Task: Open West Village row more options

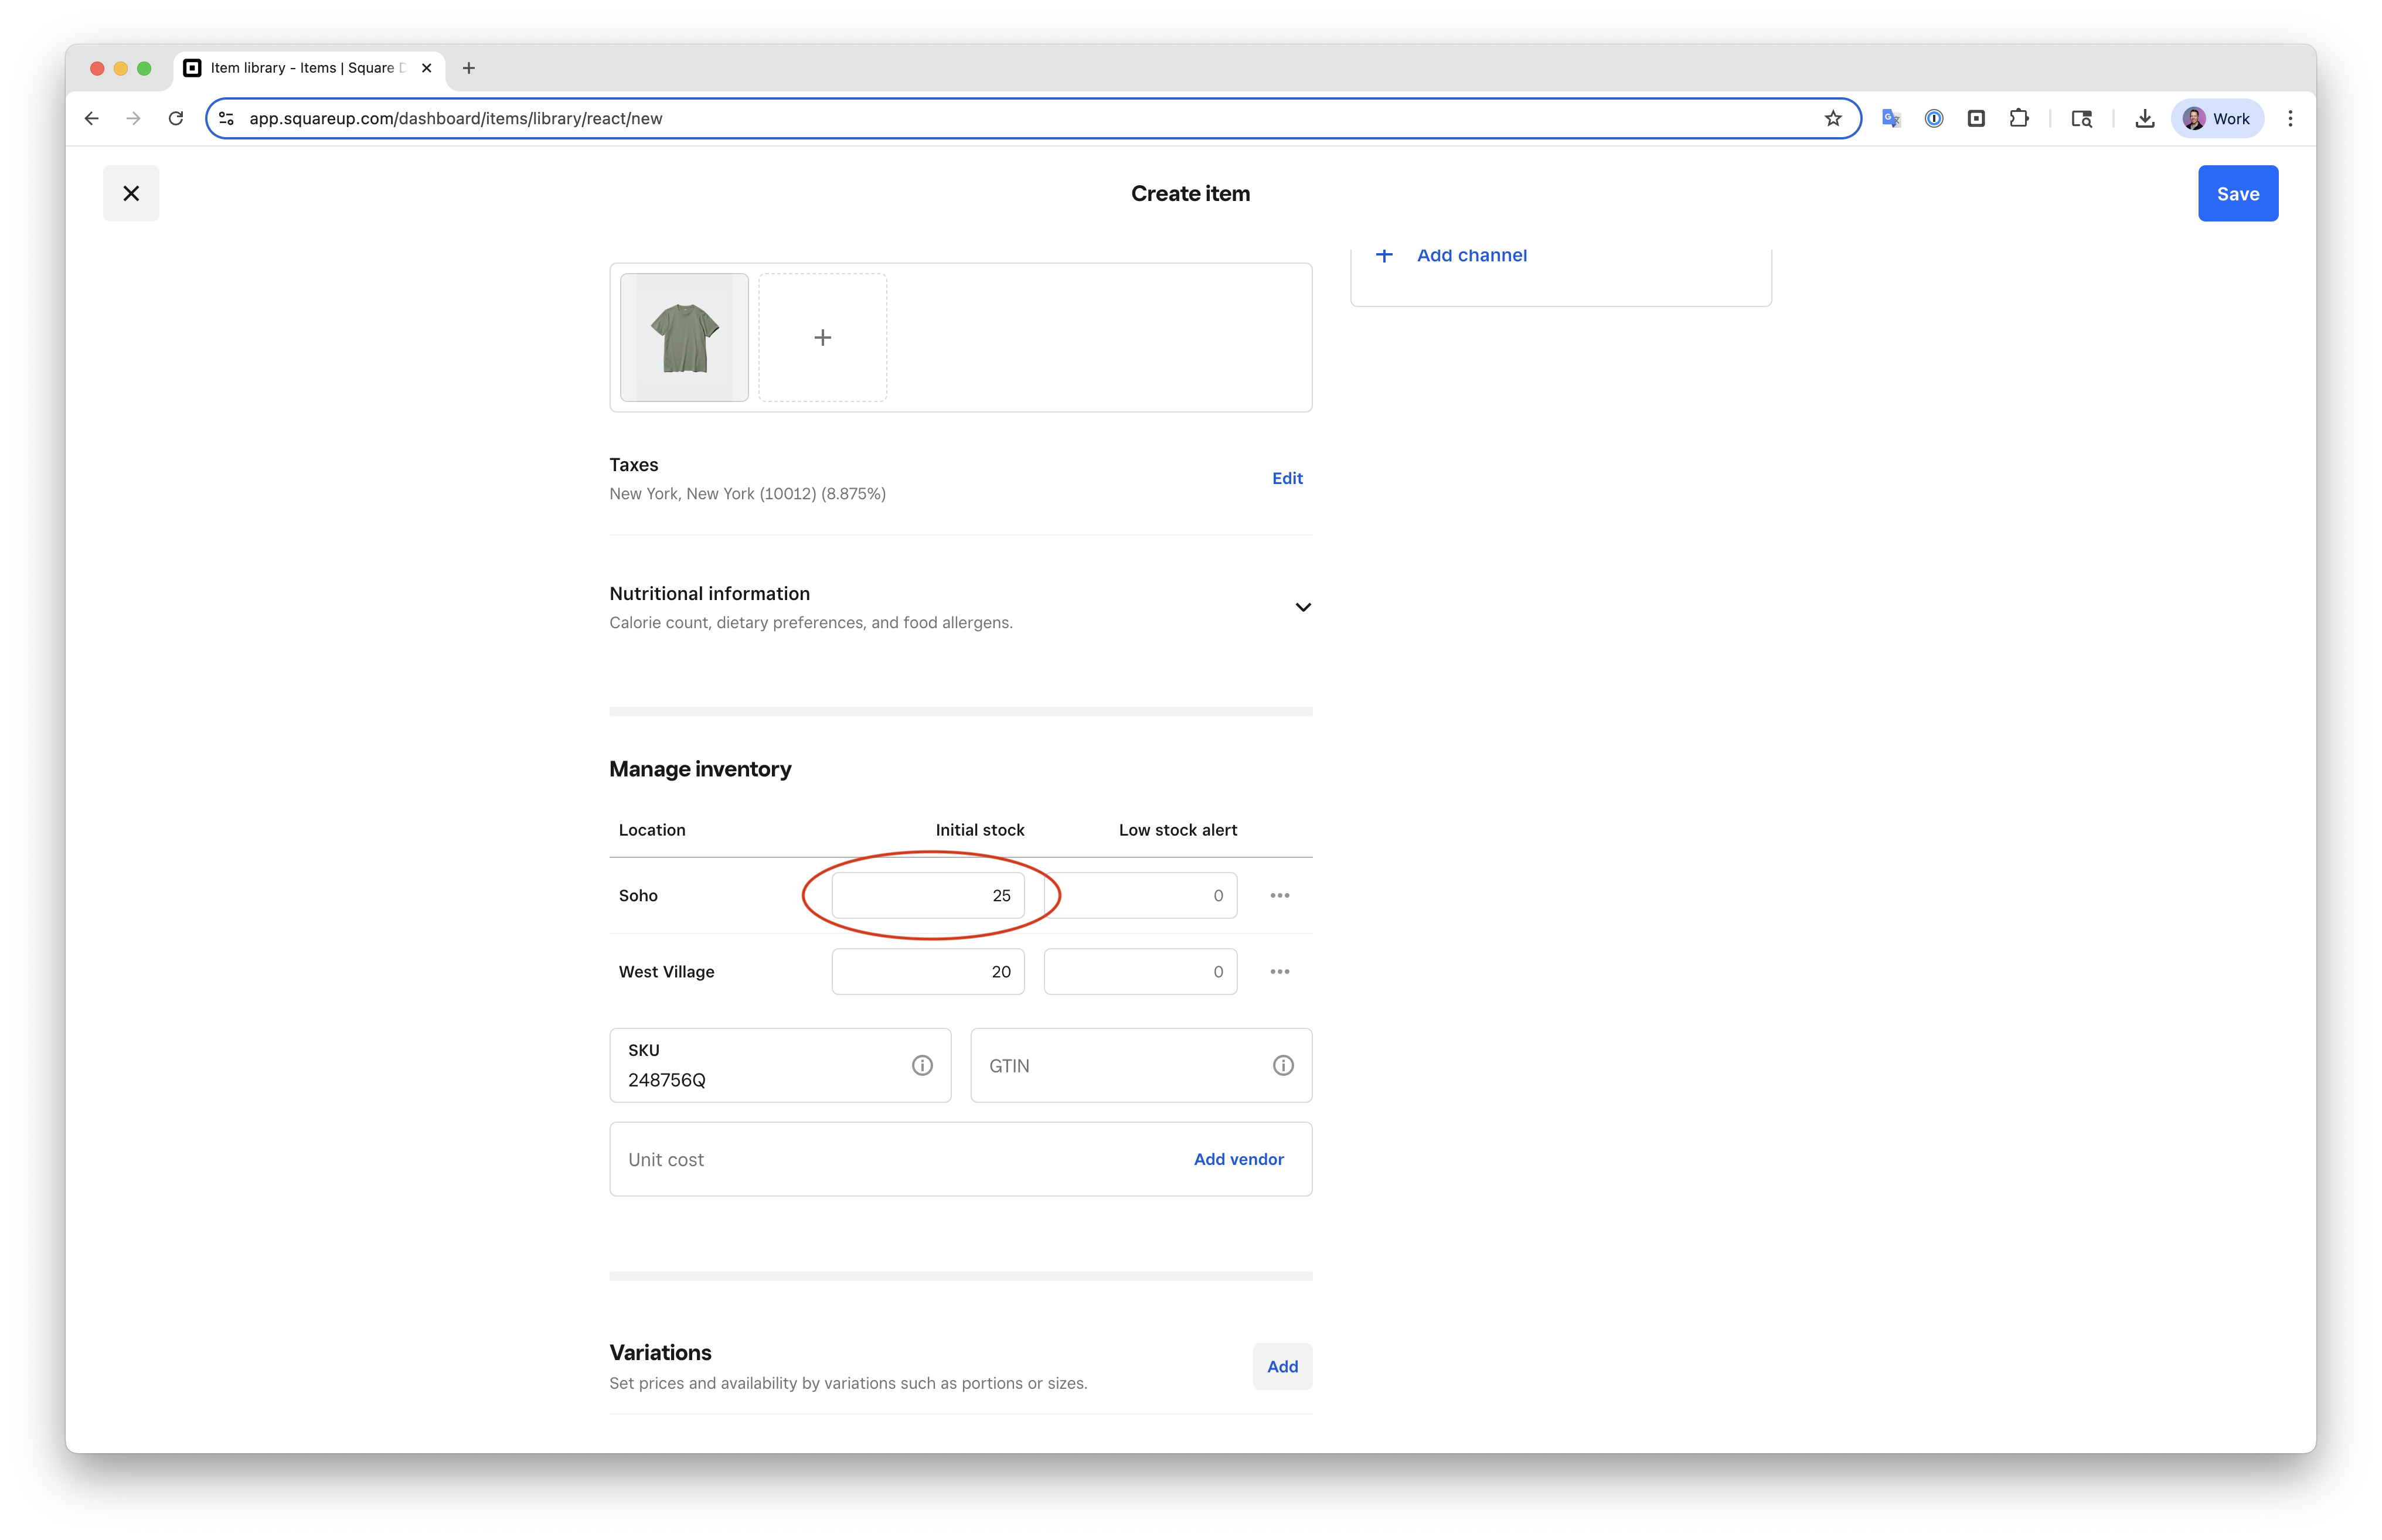Action: pos(1280,971)
